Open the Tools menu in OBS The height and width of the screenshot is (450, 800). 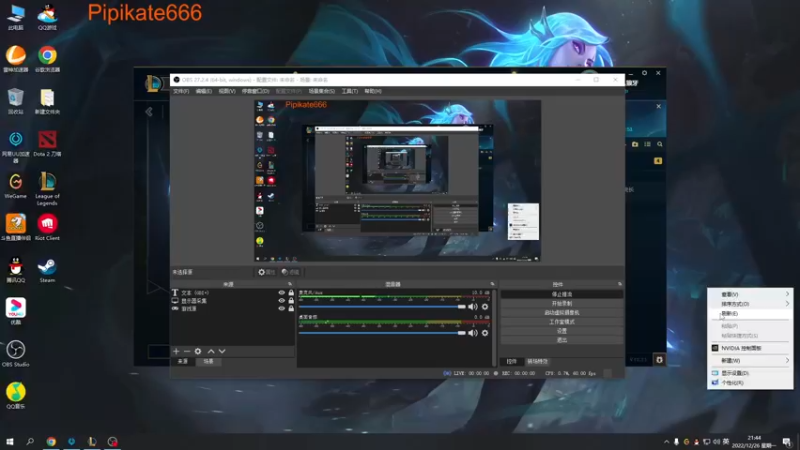(x=349, y=91)
